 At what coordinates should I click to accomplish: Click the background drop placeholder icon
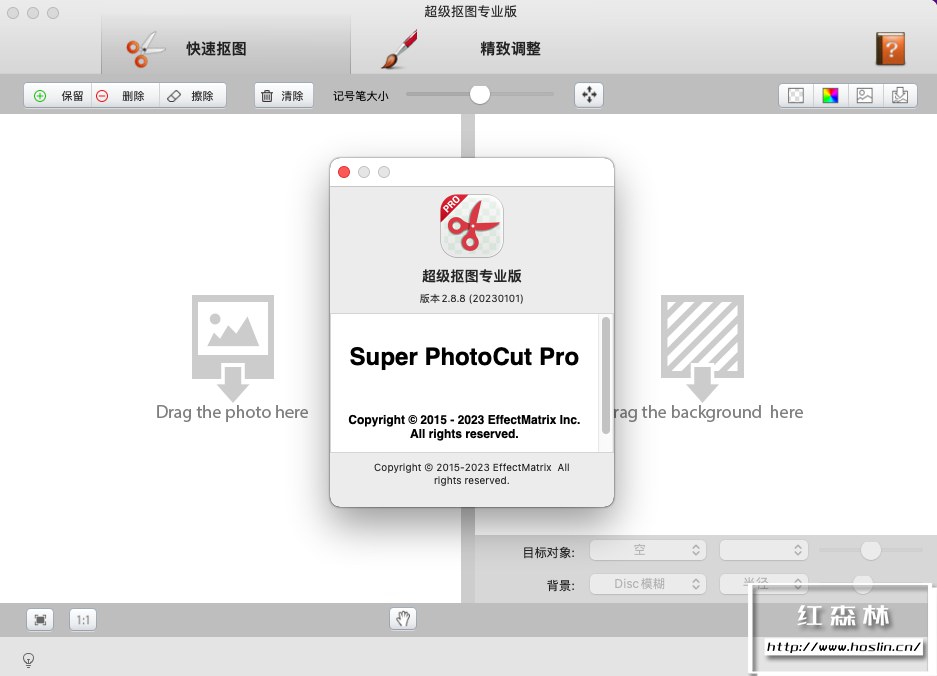pos(702,348)
